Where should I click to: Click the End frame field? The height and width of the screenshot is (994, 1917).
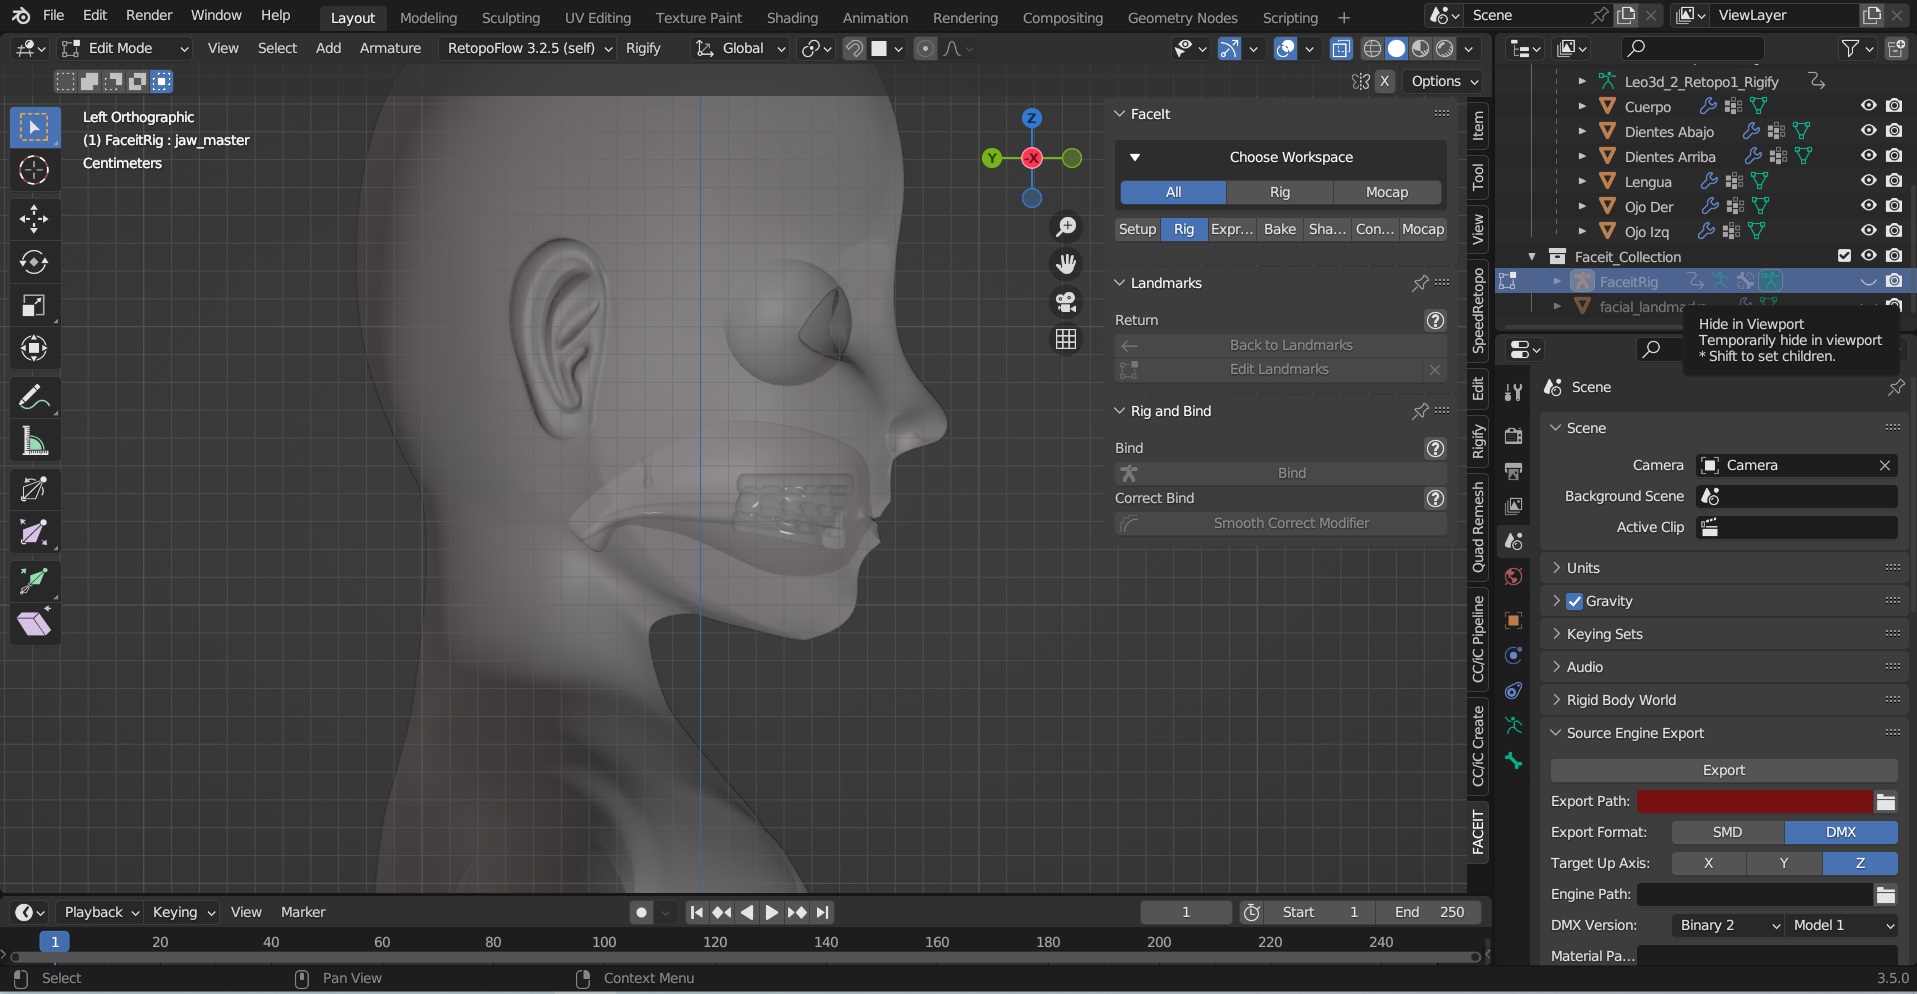tap(1429, 912)
